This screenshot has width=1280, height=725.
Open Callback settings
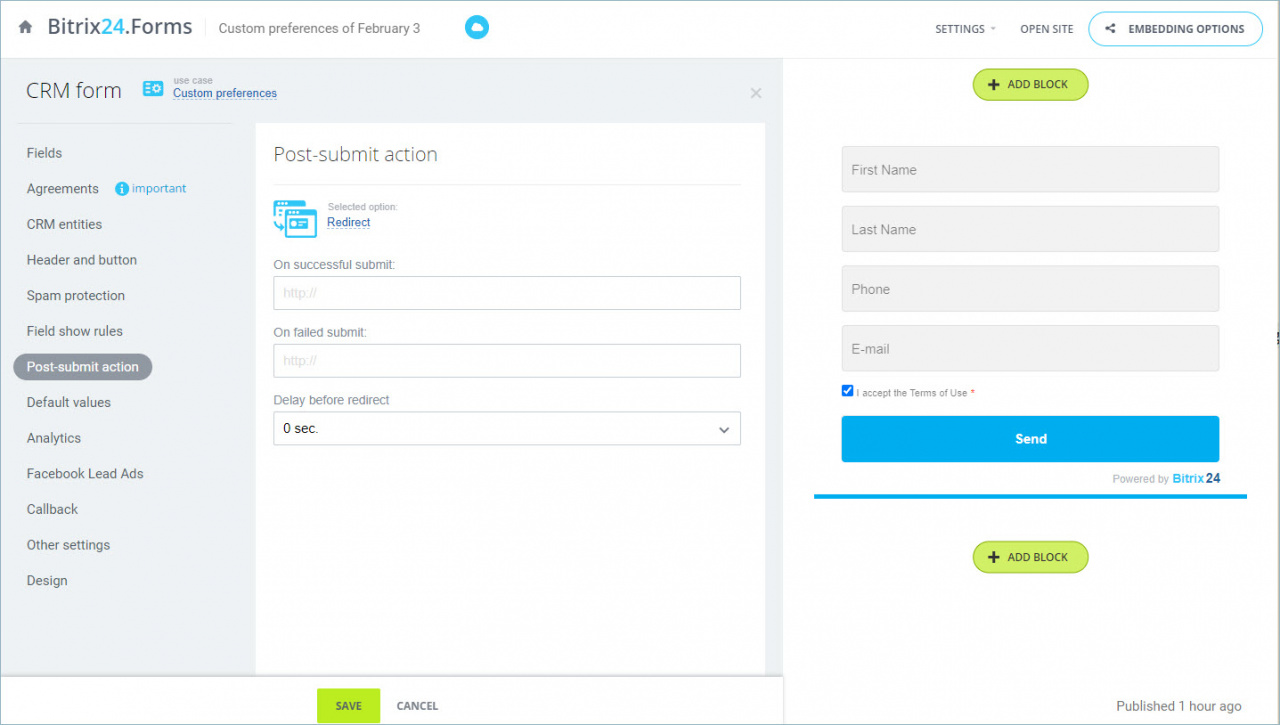[52, 509]
